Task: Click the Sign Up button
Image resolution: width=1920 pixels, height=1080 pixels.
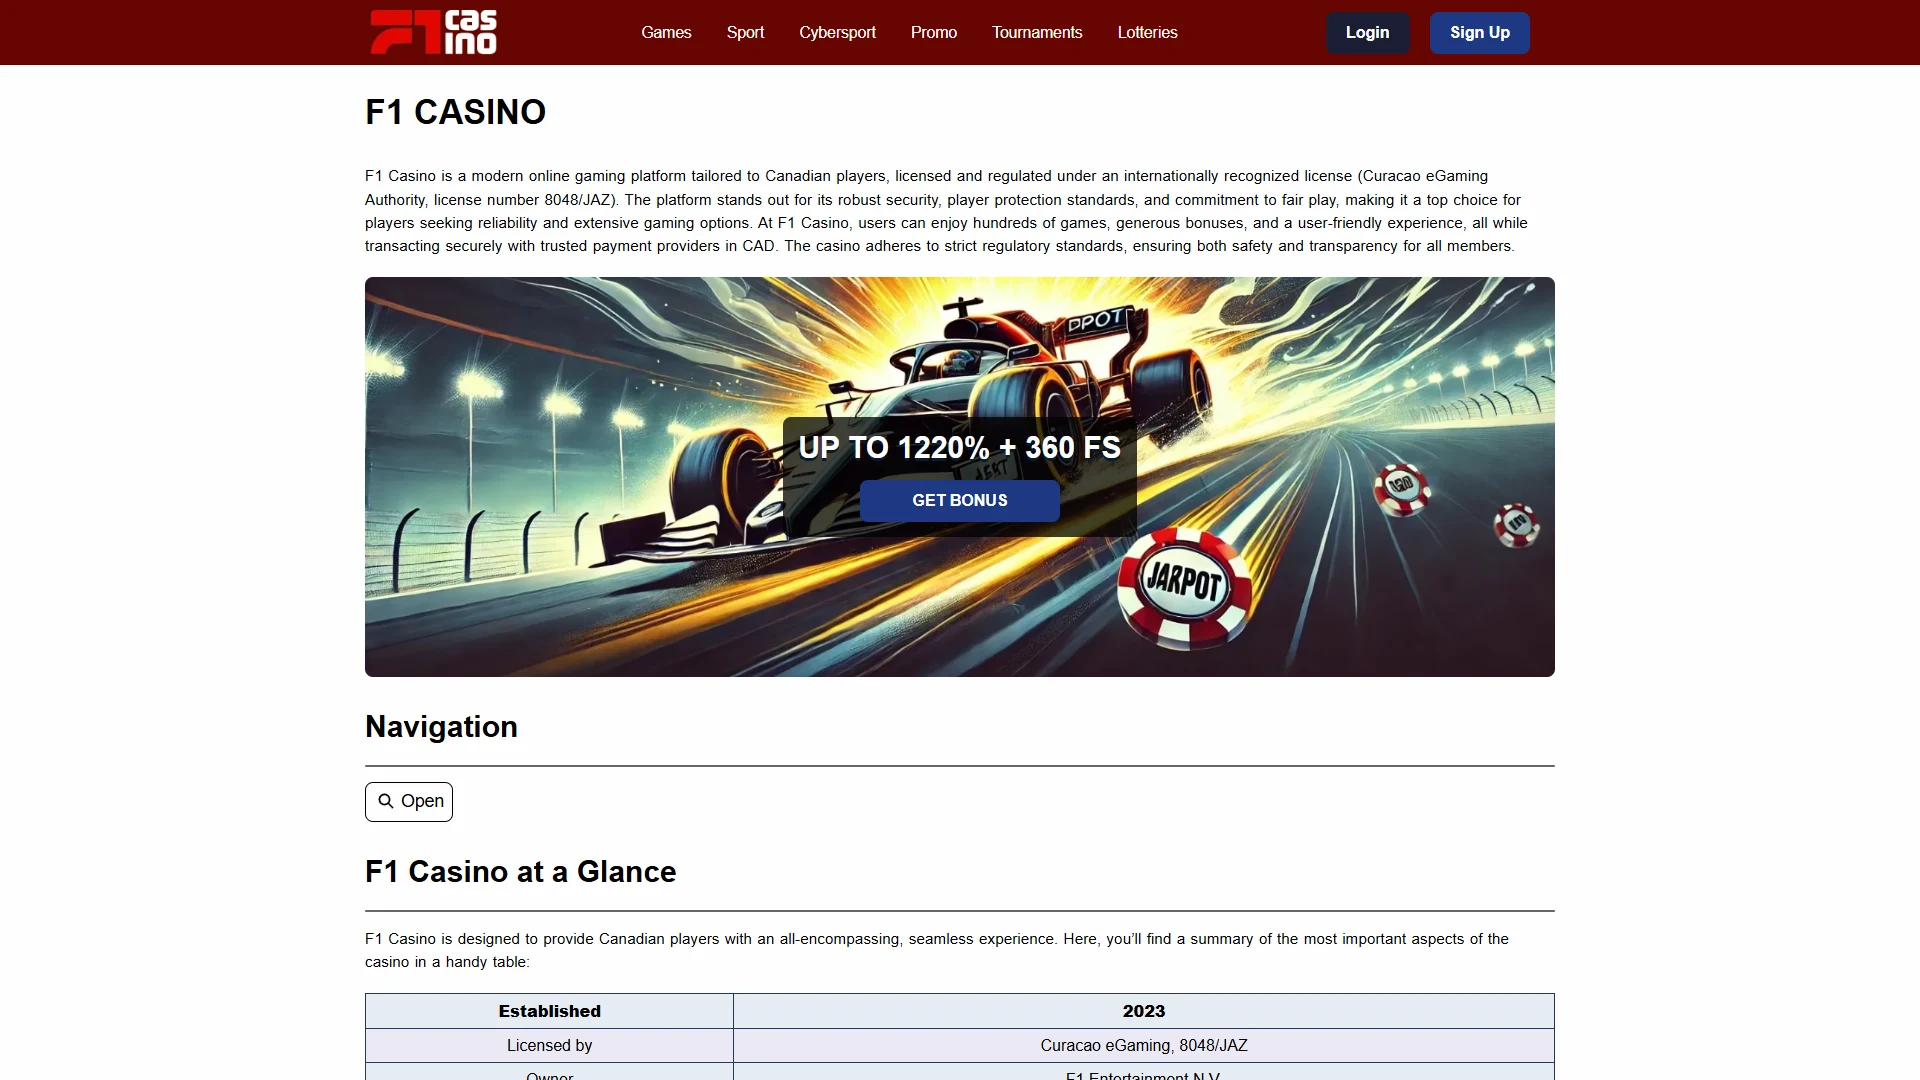Action: point(1479,33)
